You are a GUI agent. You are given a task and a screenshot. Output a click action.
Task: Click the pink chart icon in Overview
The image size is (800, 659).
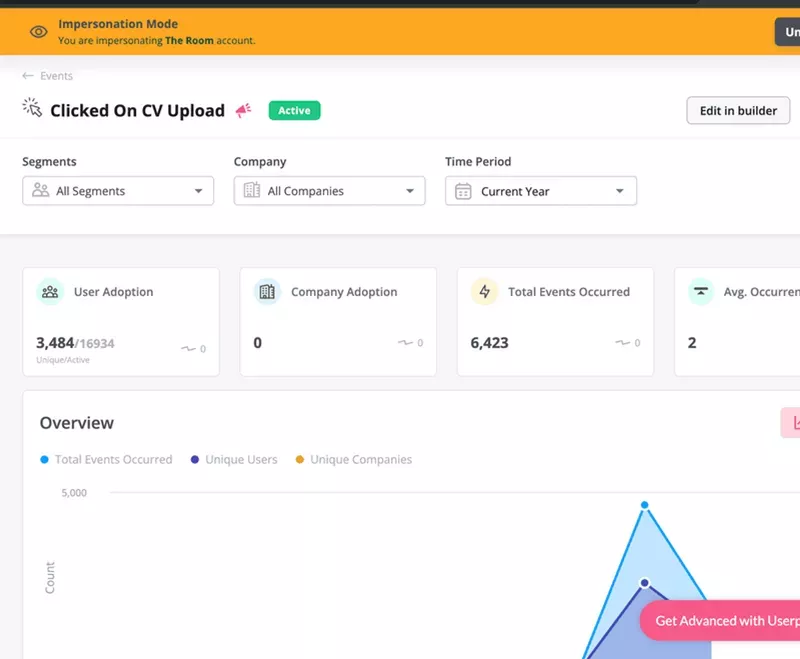pyautogui.click(x=792, y=423)
